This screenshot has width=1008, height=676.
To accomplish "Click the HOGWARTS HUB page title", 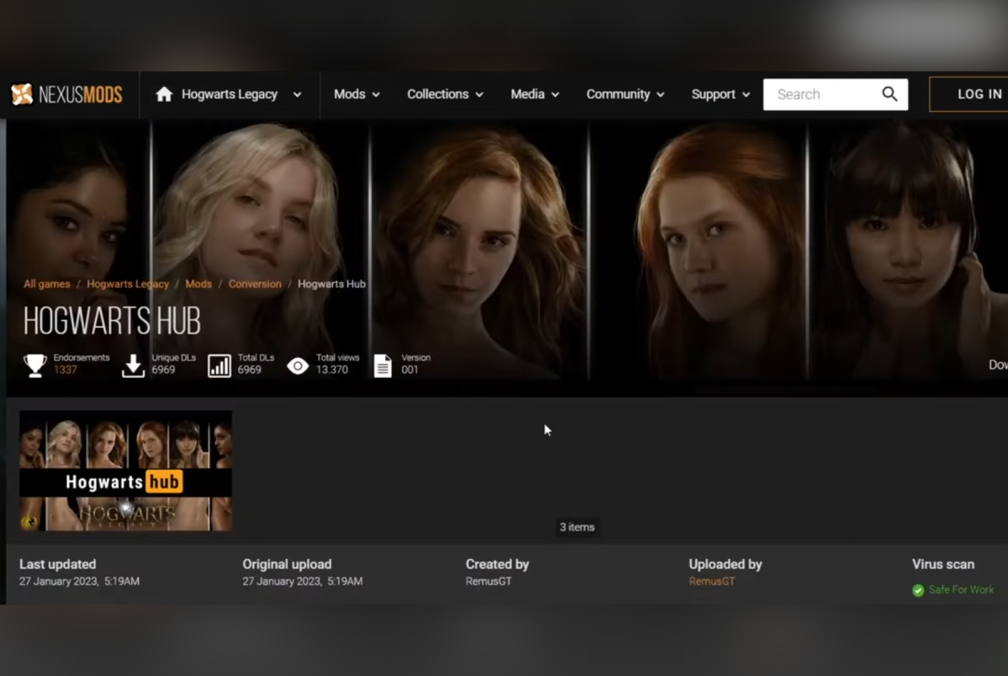I will (112, 321).
